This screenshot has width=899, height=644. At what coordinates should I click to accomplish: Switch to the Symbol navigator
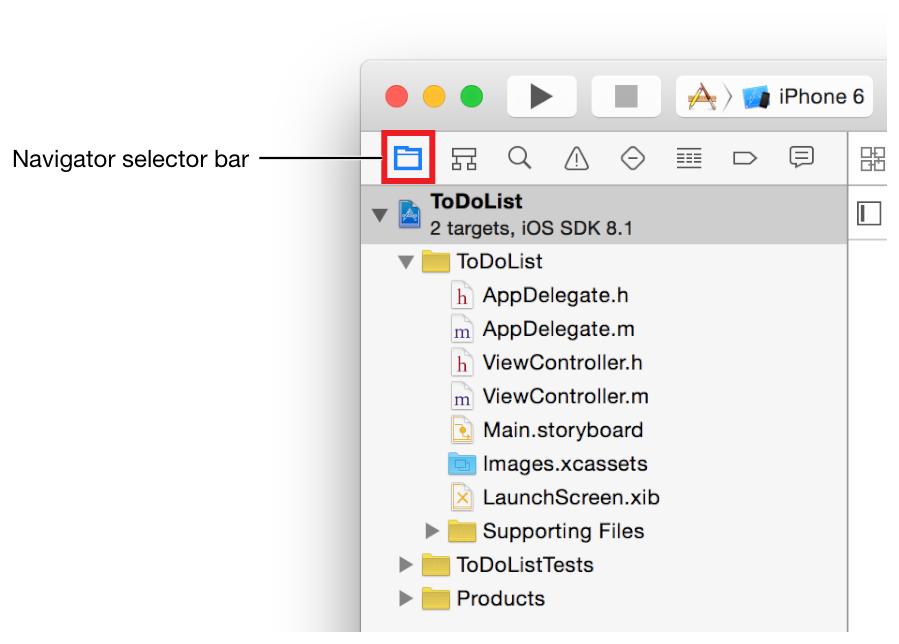tap(464, 158)
